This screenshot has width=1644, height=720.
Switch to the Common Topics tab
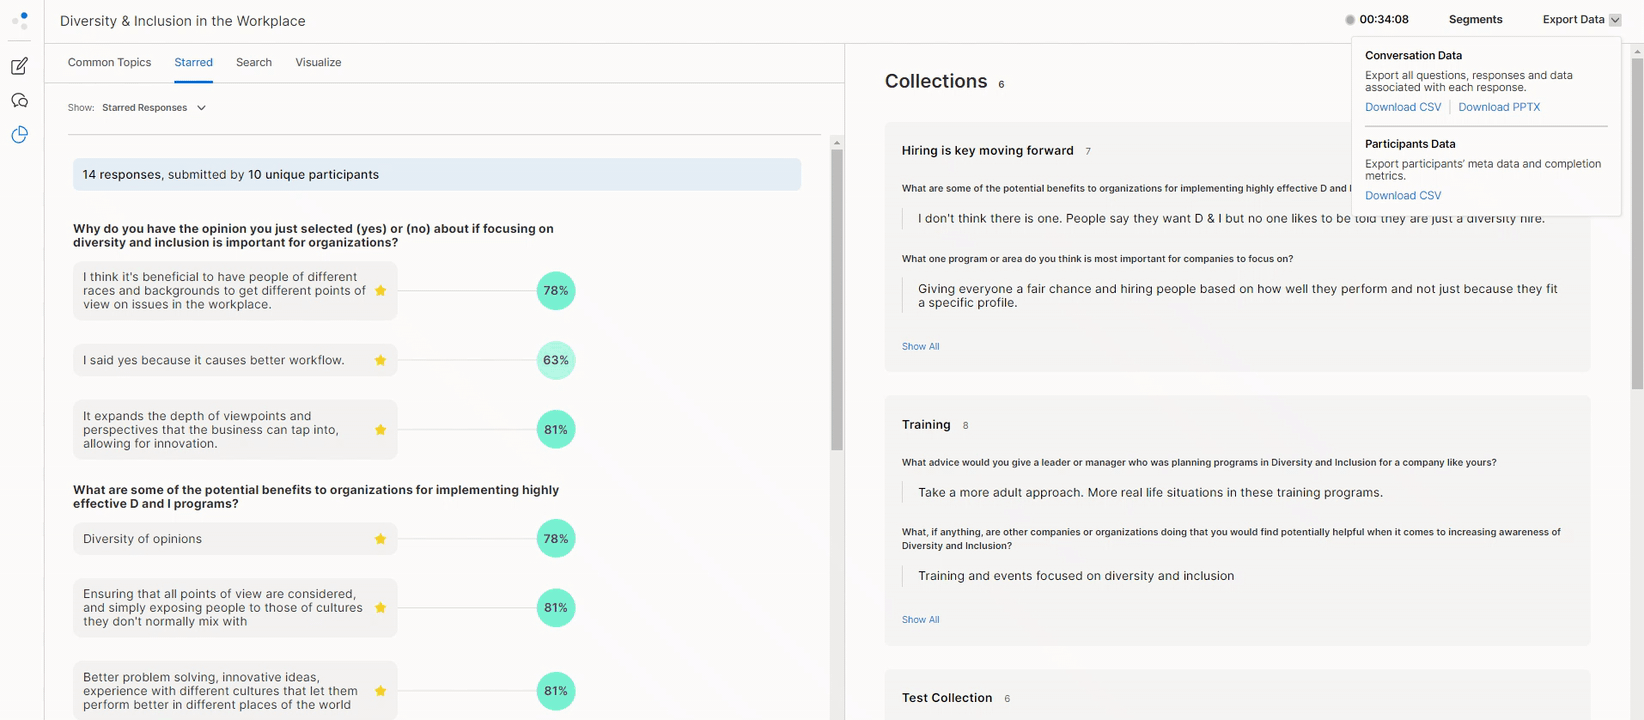(x=109, y=62)
